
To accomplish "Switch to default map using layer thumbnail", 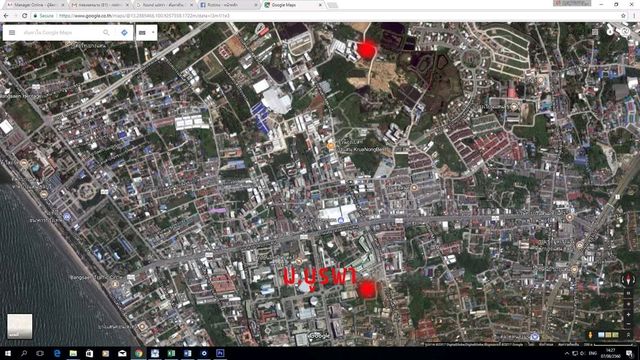I will (x=20, y=326).
